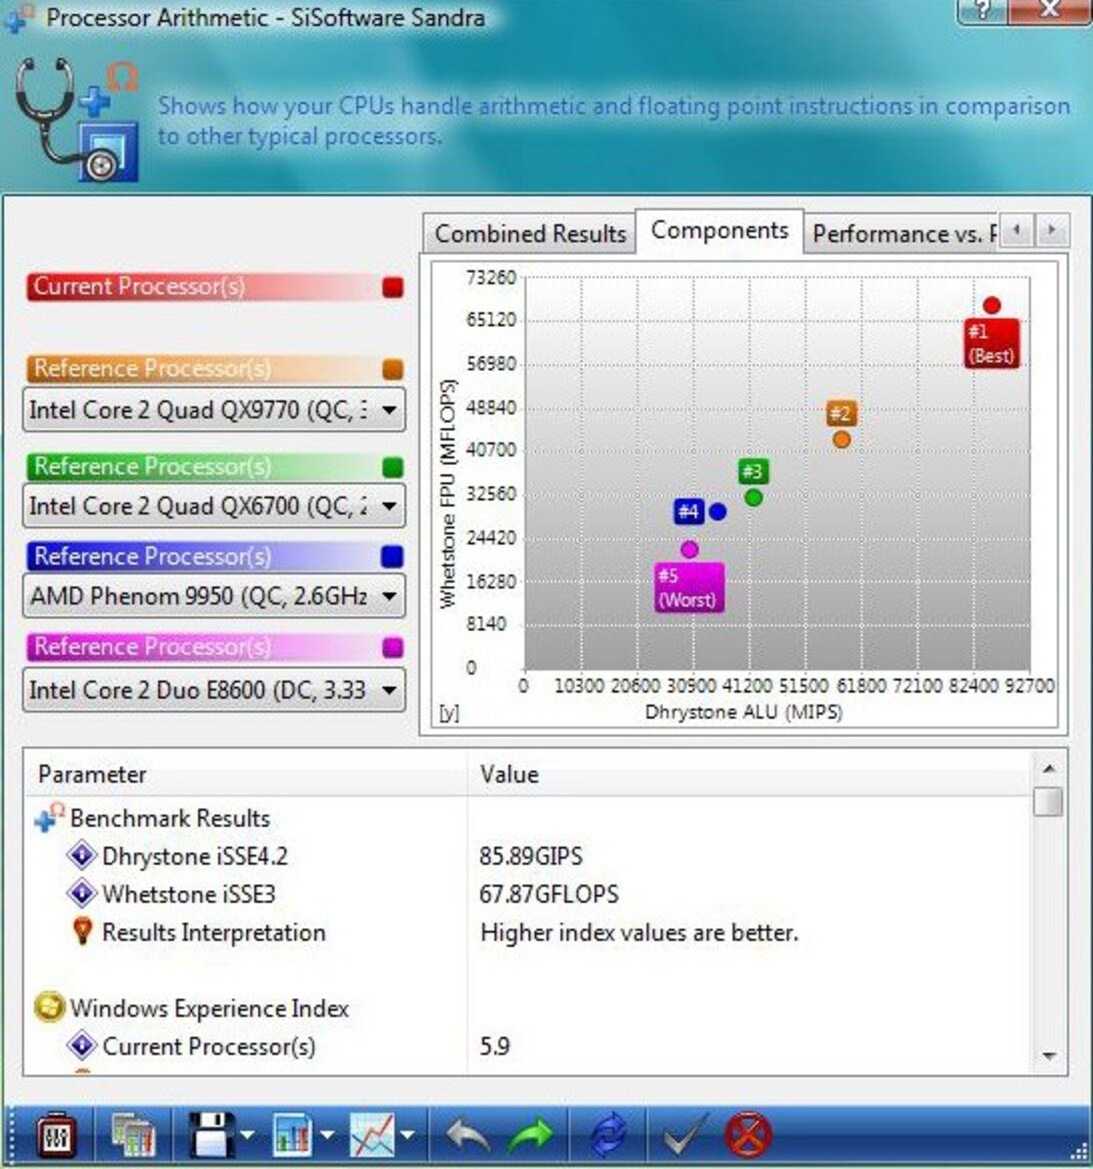Click the help question mark button
Image resolution: width=1093 pixels, height=1169 pixels.
(981, 10)
